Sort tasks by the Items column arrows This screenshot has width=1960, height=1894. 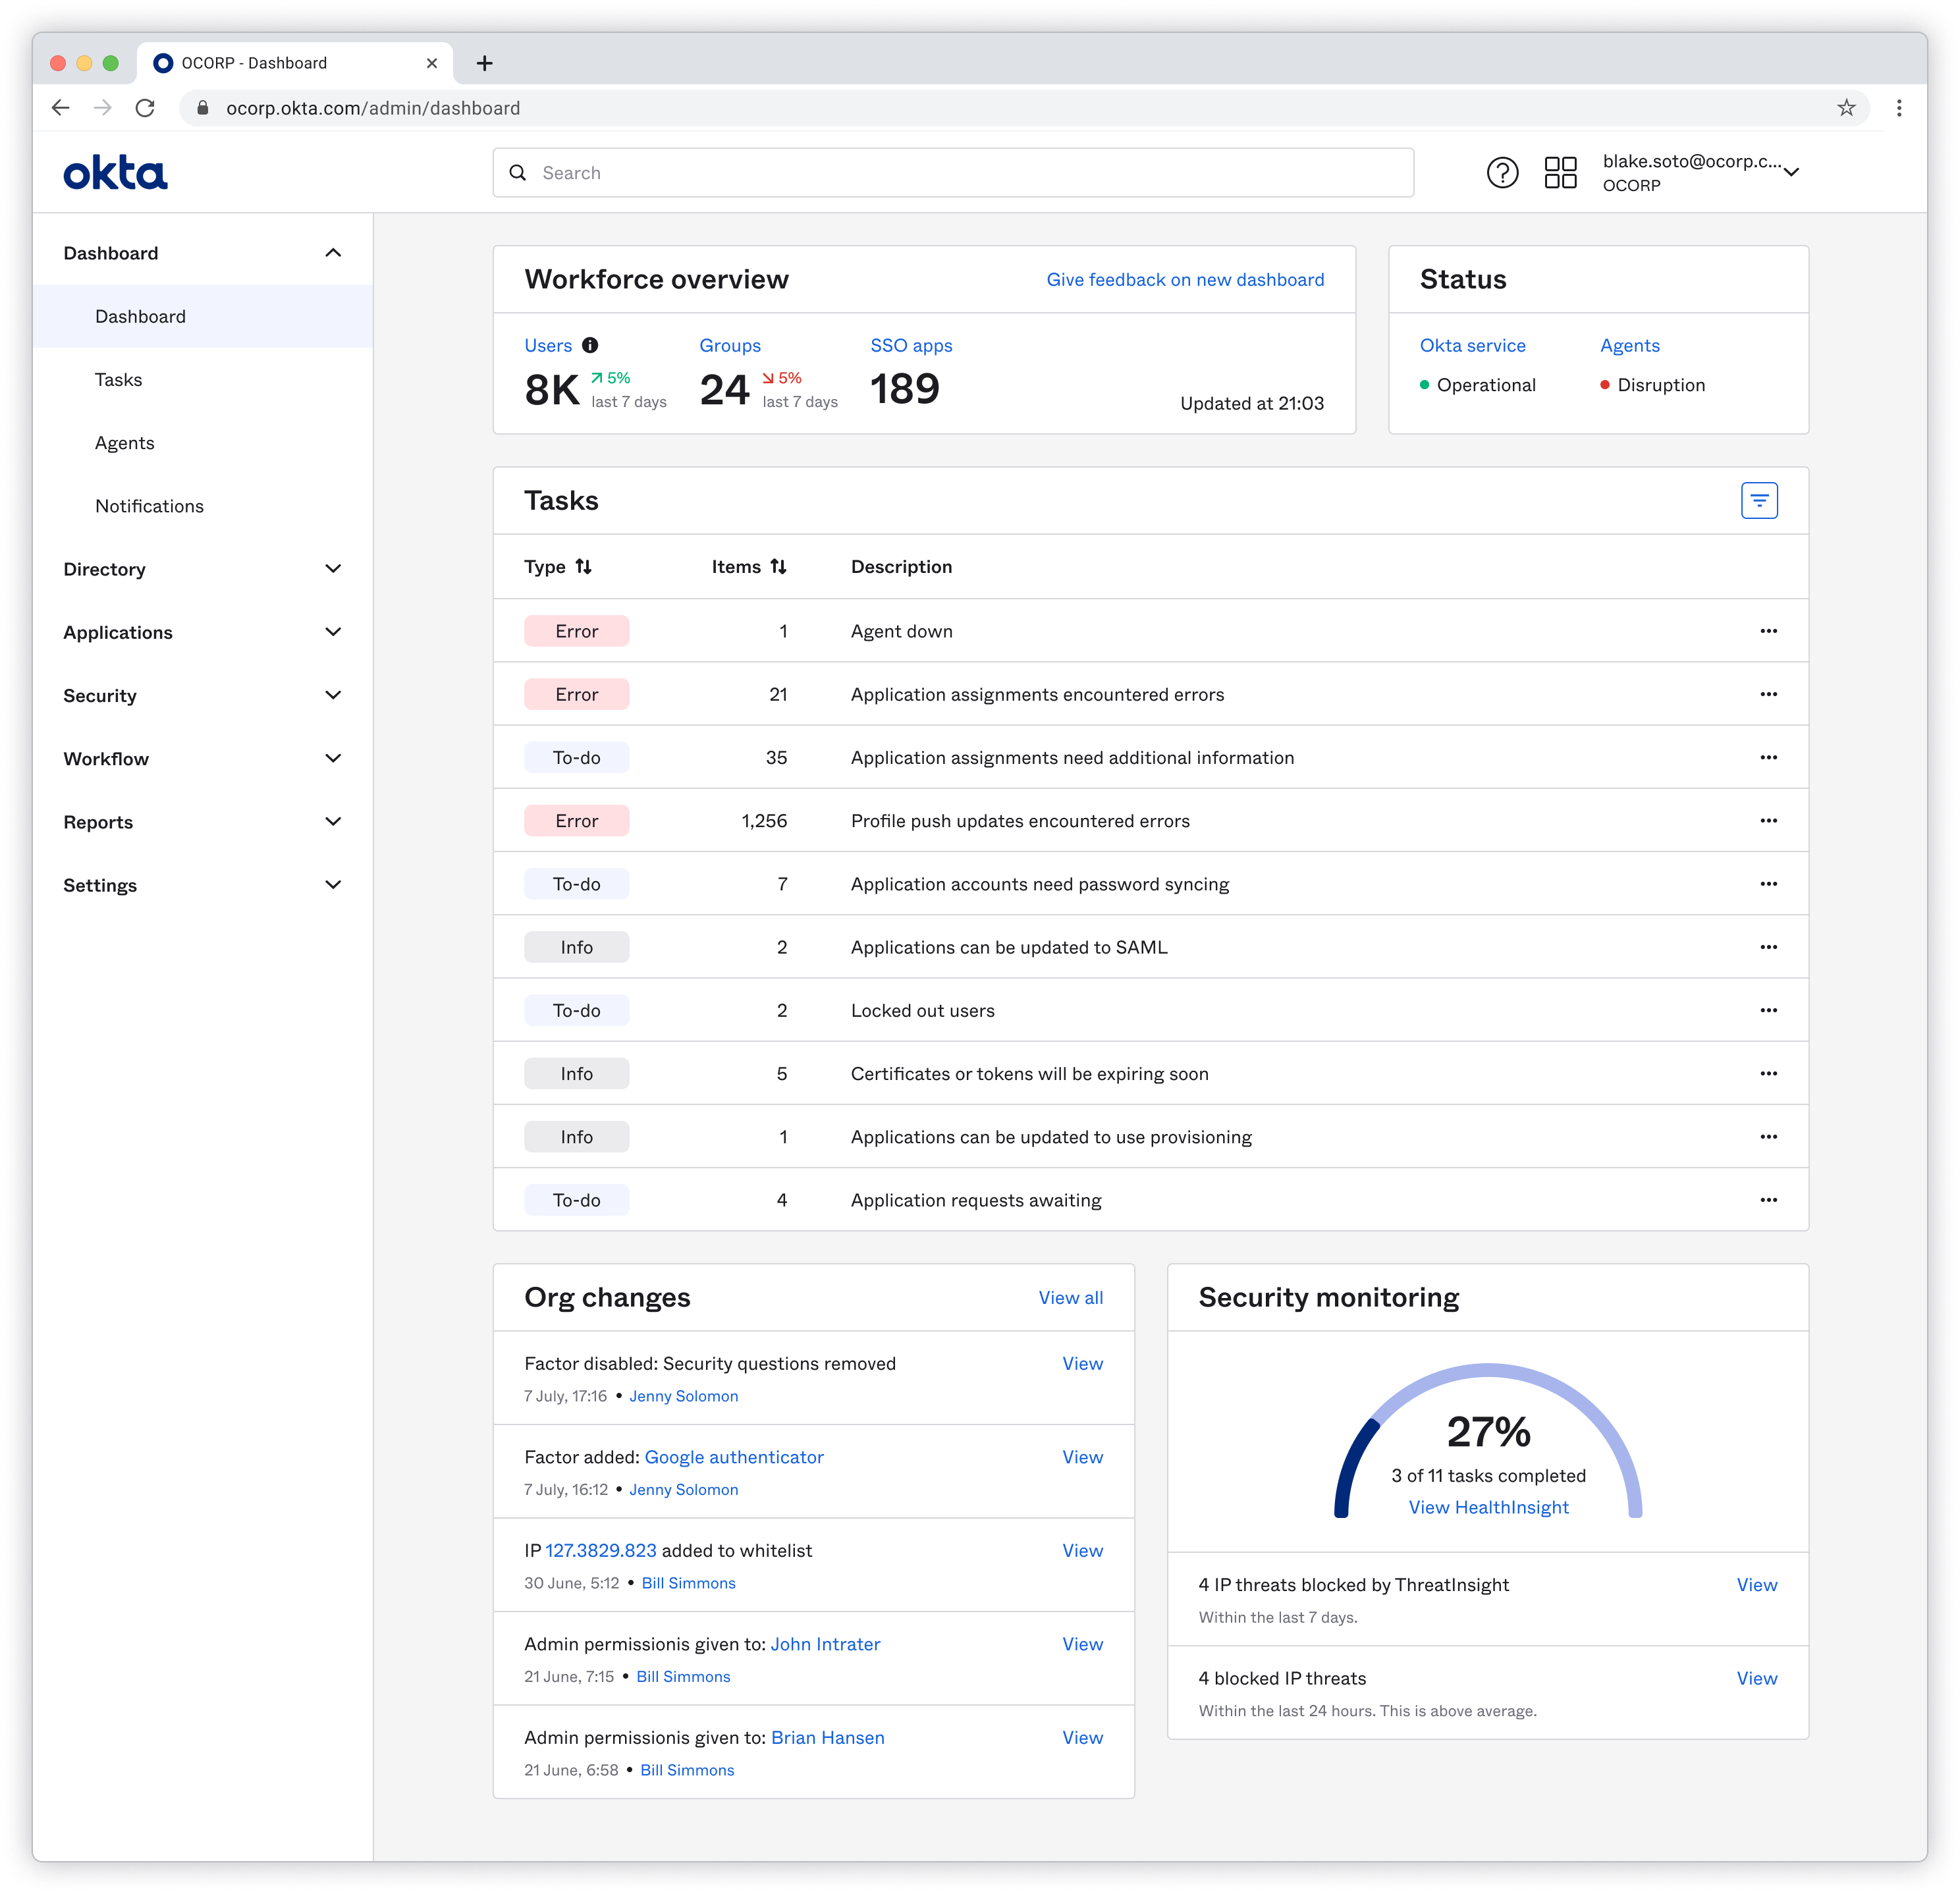780,566
